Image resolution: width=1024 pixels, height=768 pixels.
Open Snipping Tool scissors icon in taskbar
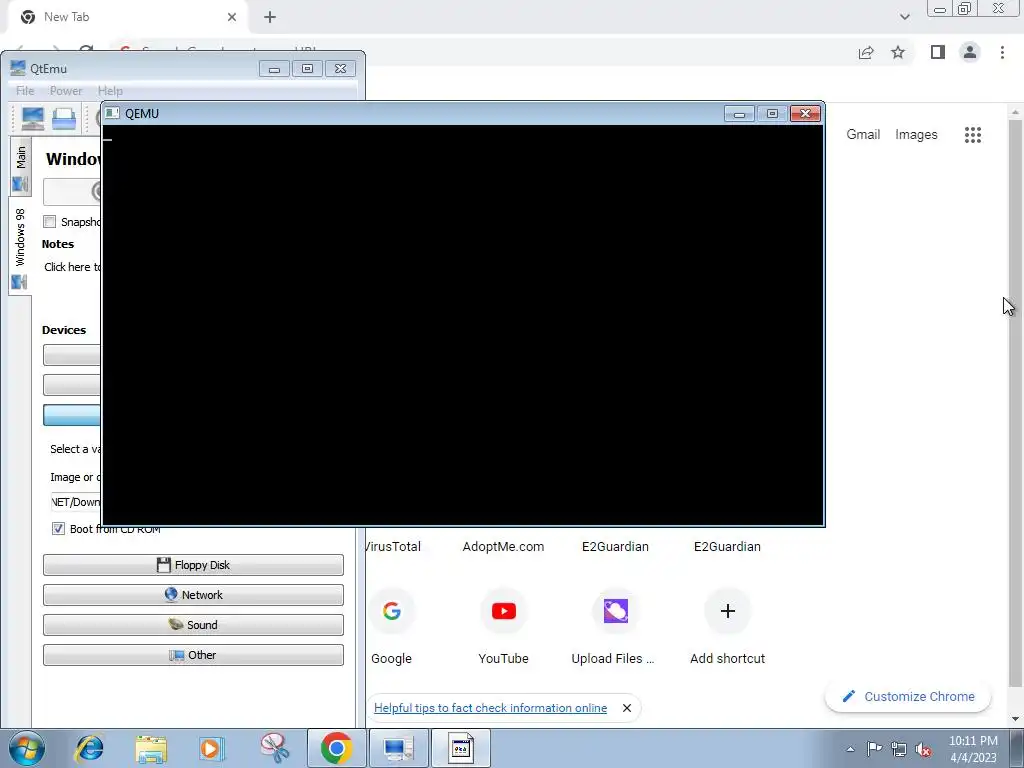[x=274, y=748]
